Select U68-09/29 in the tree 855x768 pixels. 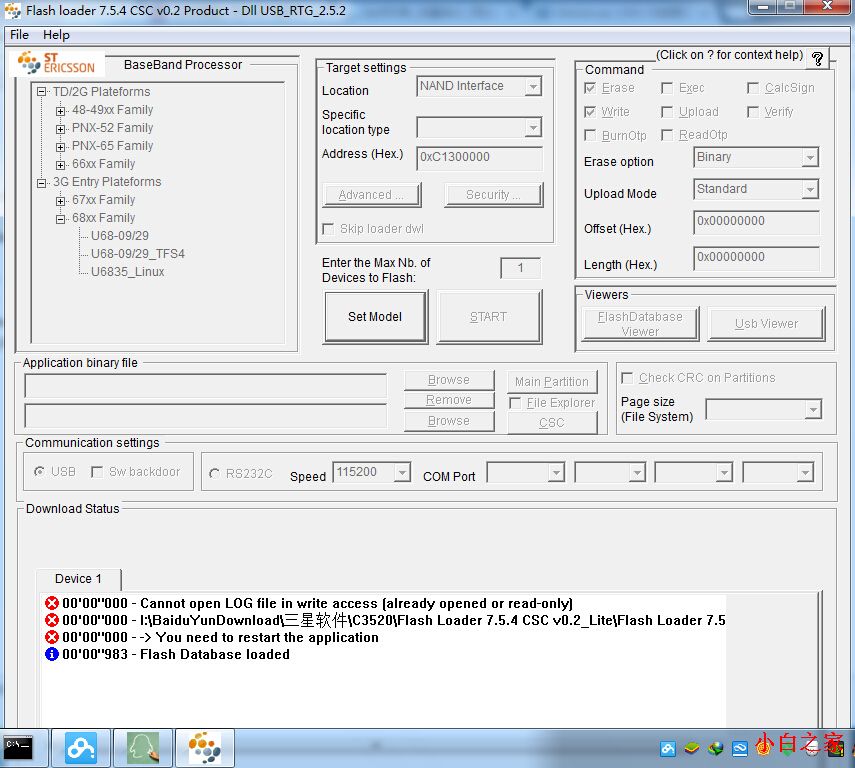pos(119,236)
